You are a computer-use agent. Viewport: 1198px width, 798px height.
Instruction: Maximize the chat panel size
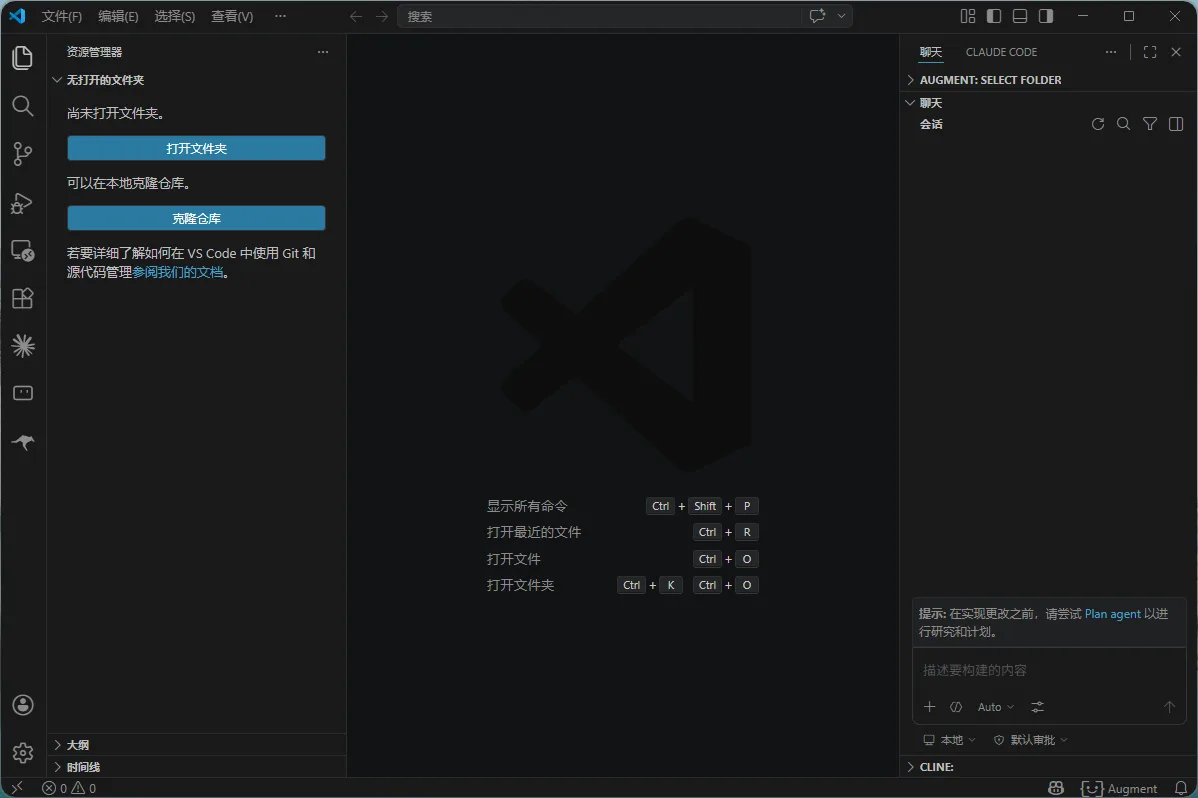click(1150, 52)
